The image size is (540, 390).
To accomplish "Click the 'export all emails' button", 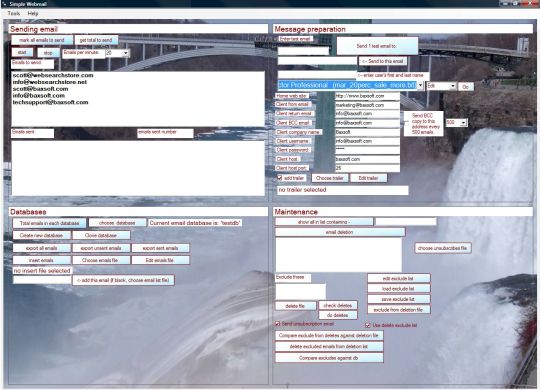I will pyautogui.click(x=42, y=248).
